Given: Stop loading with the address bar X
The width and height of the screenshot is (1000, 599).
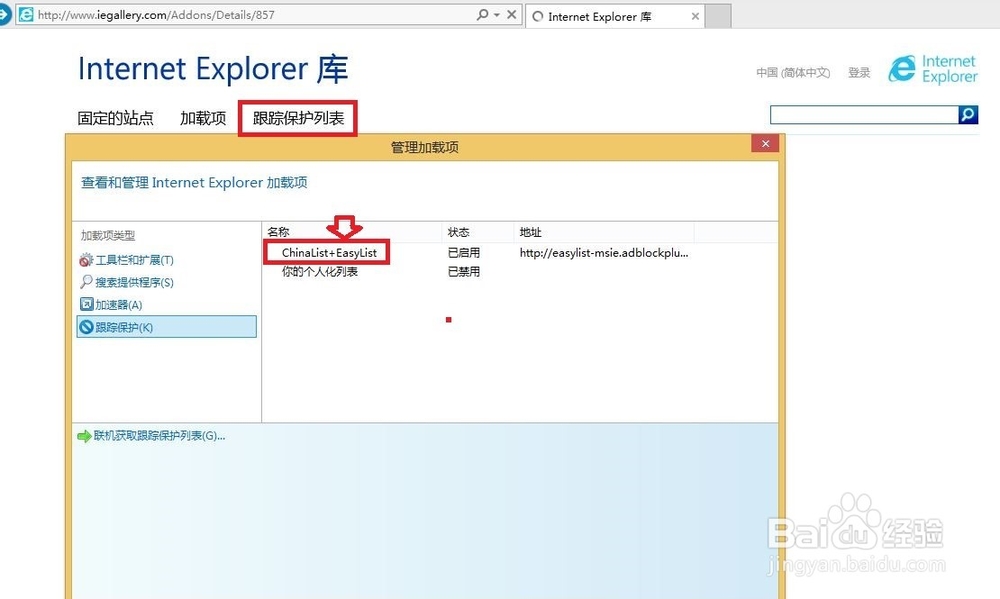Looking at the screenshot, I should tap(511, 14).
